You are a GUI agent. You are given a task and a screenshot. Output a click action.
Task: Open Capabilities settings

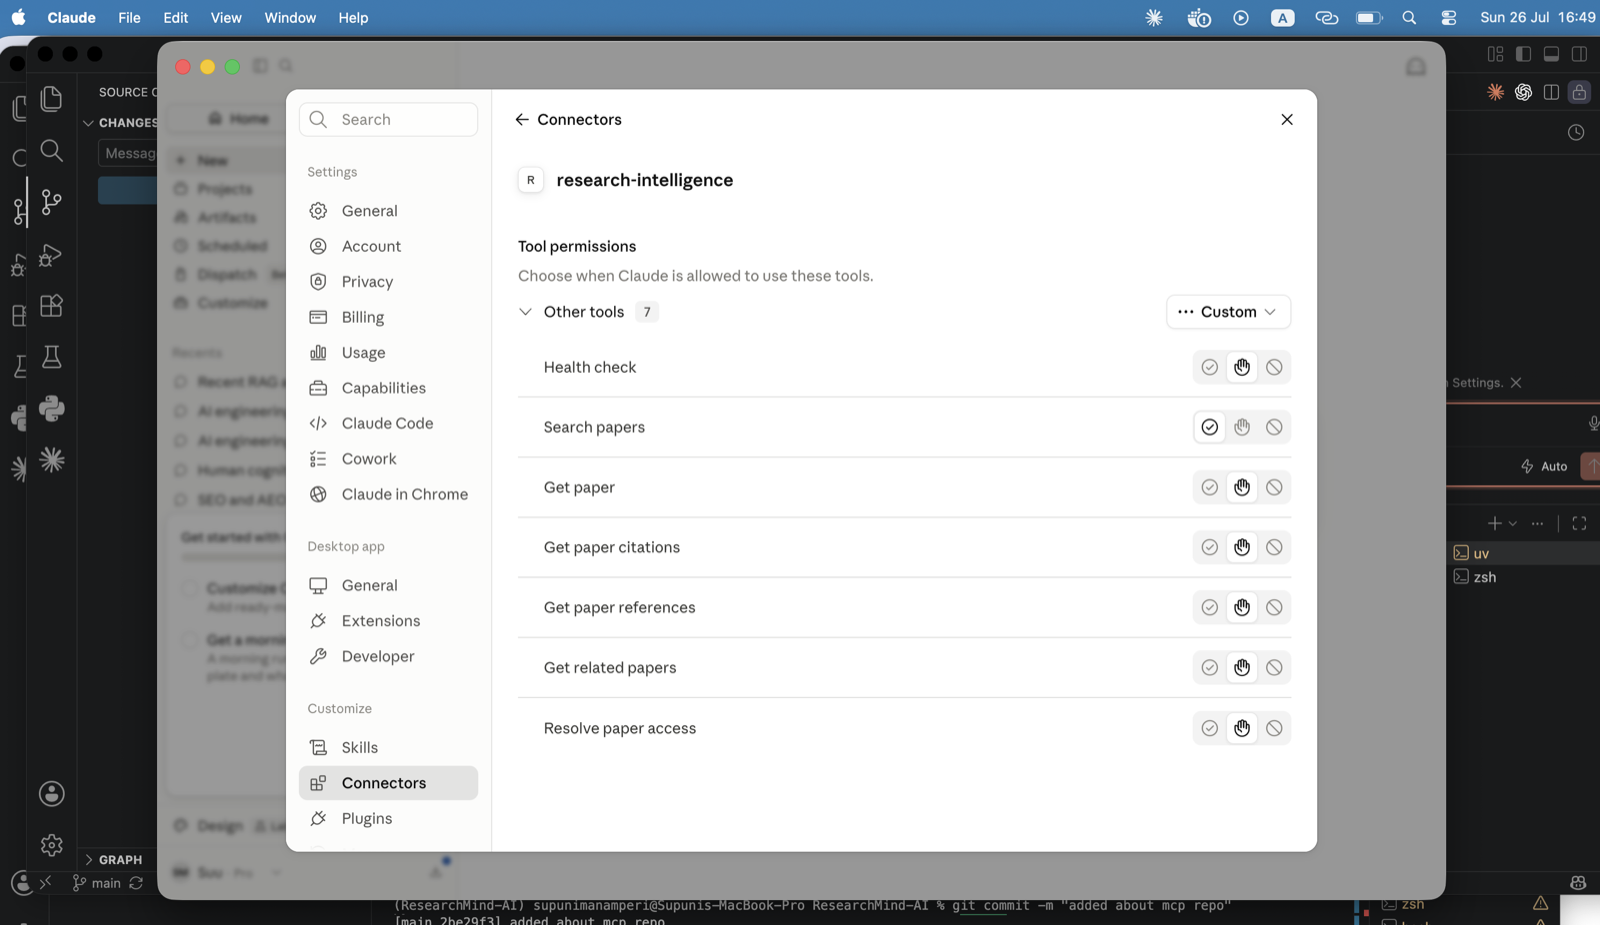pos(388,388)
